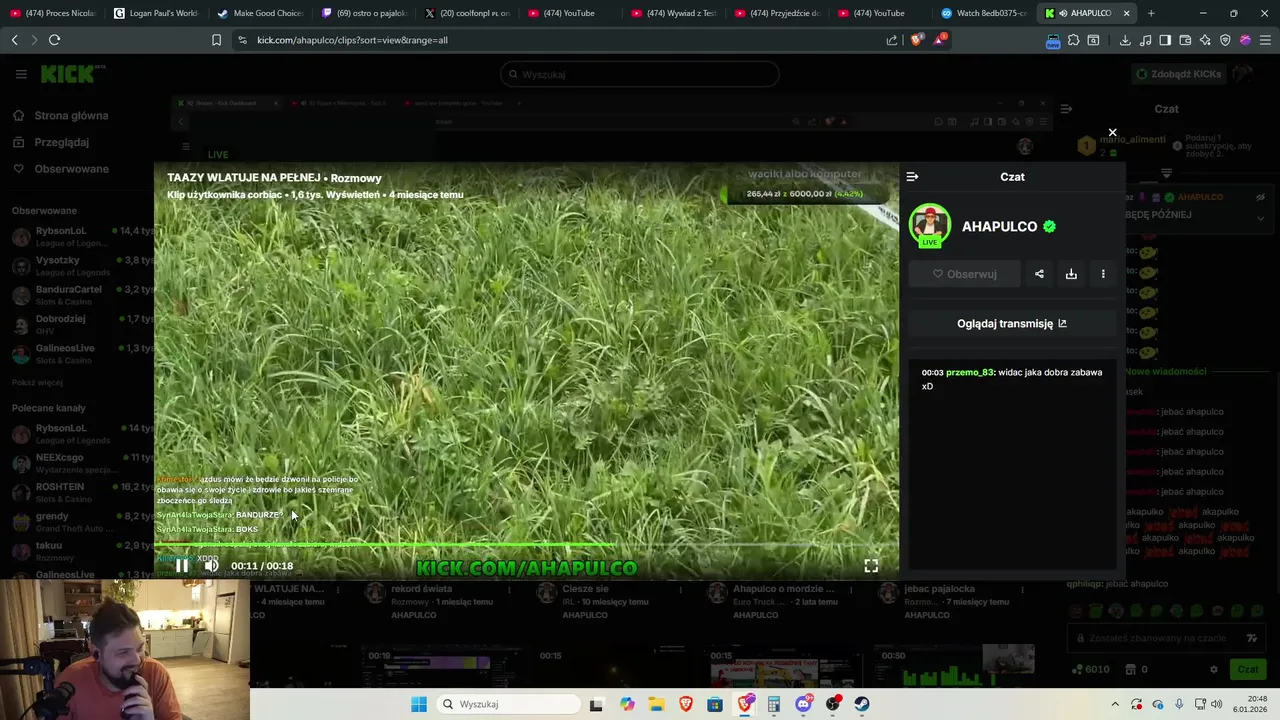Reload the current page
The image size is (1280, 720).
(54, 40)
